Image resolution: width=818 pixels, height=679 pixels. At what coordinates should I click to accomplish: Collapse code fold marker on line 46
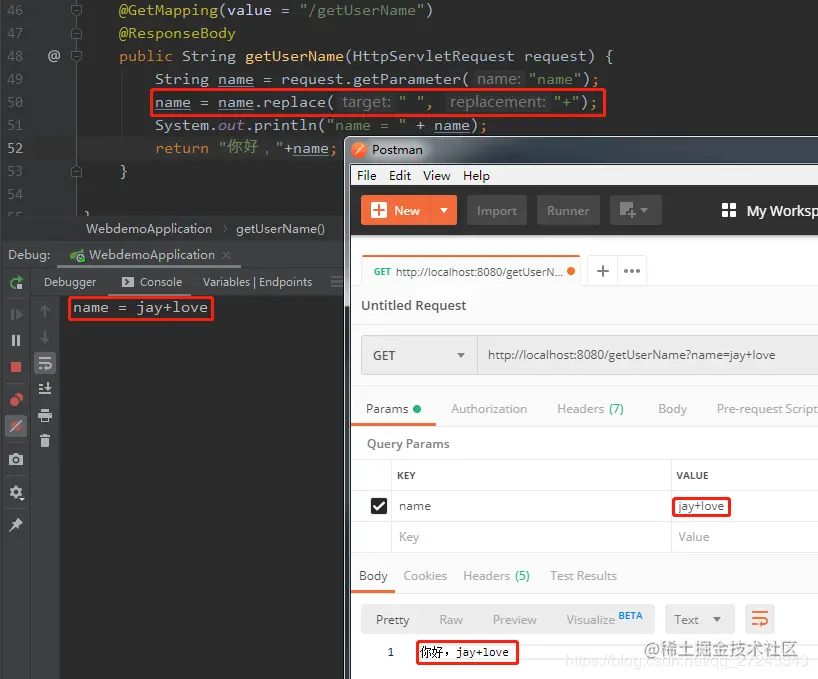point(76,10)
